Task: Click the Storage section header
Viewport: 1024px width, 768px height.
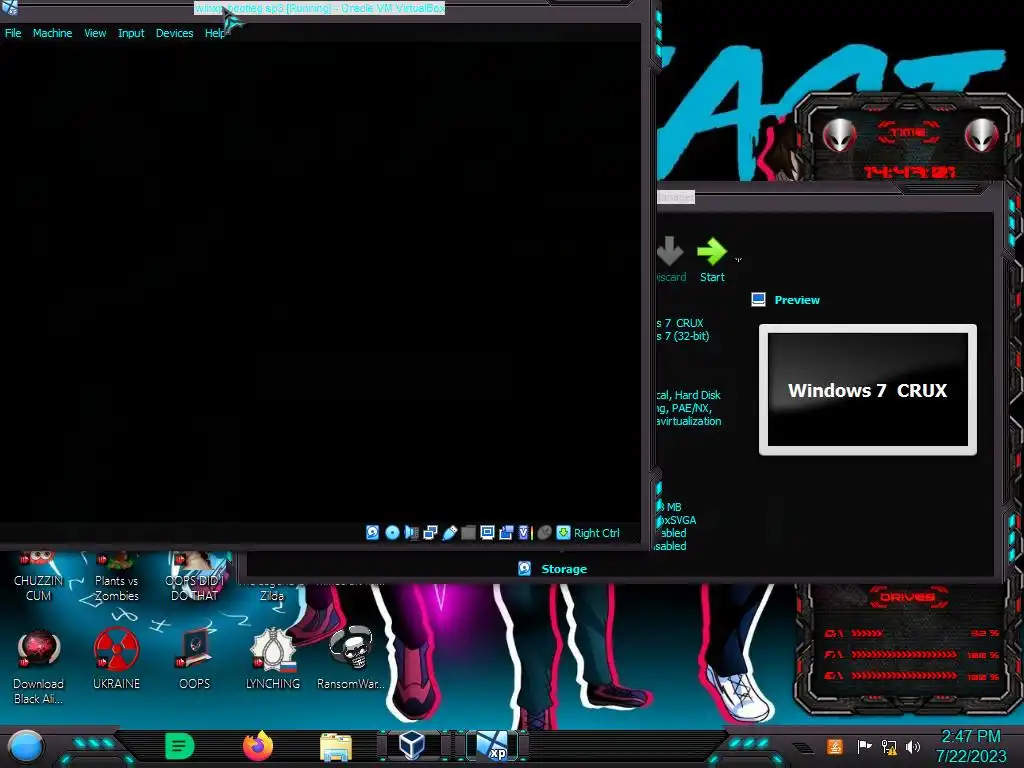Action: coord(564,569)
